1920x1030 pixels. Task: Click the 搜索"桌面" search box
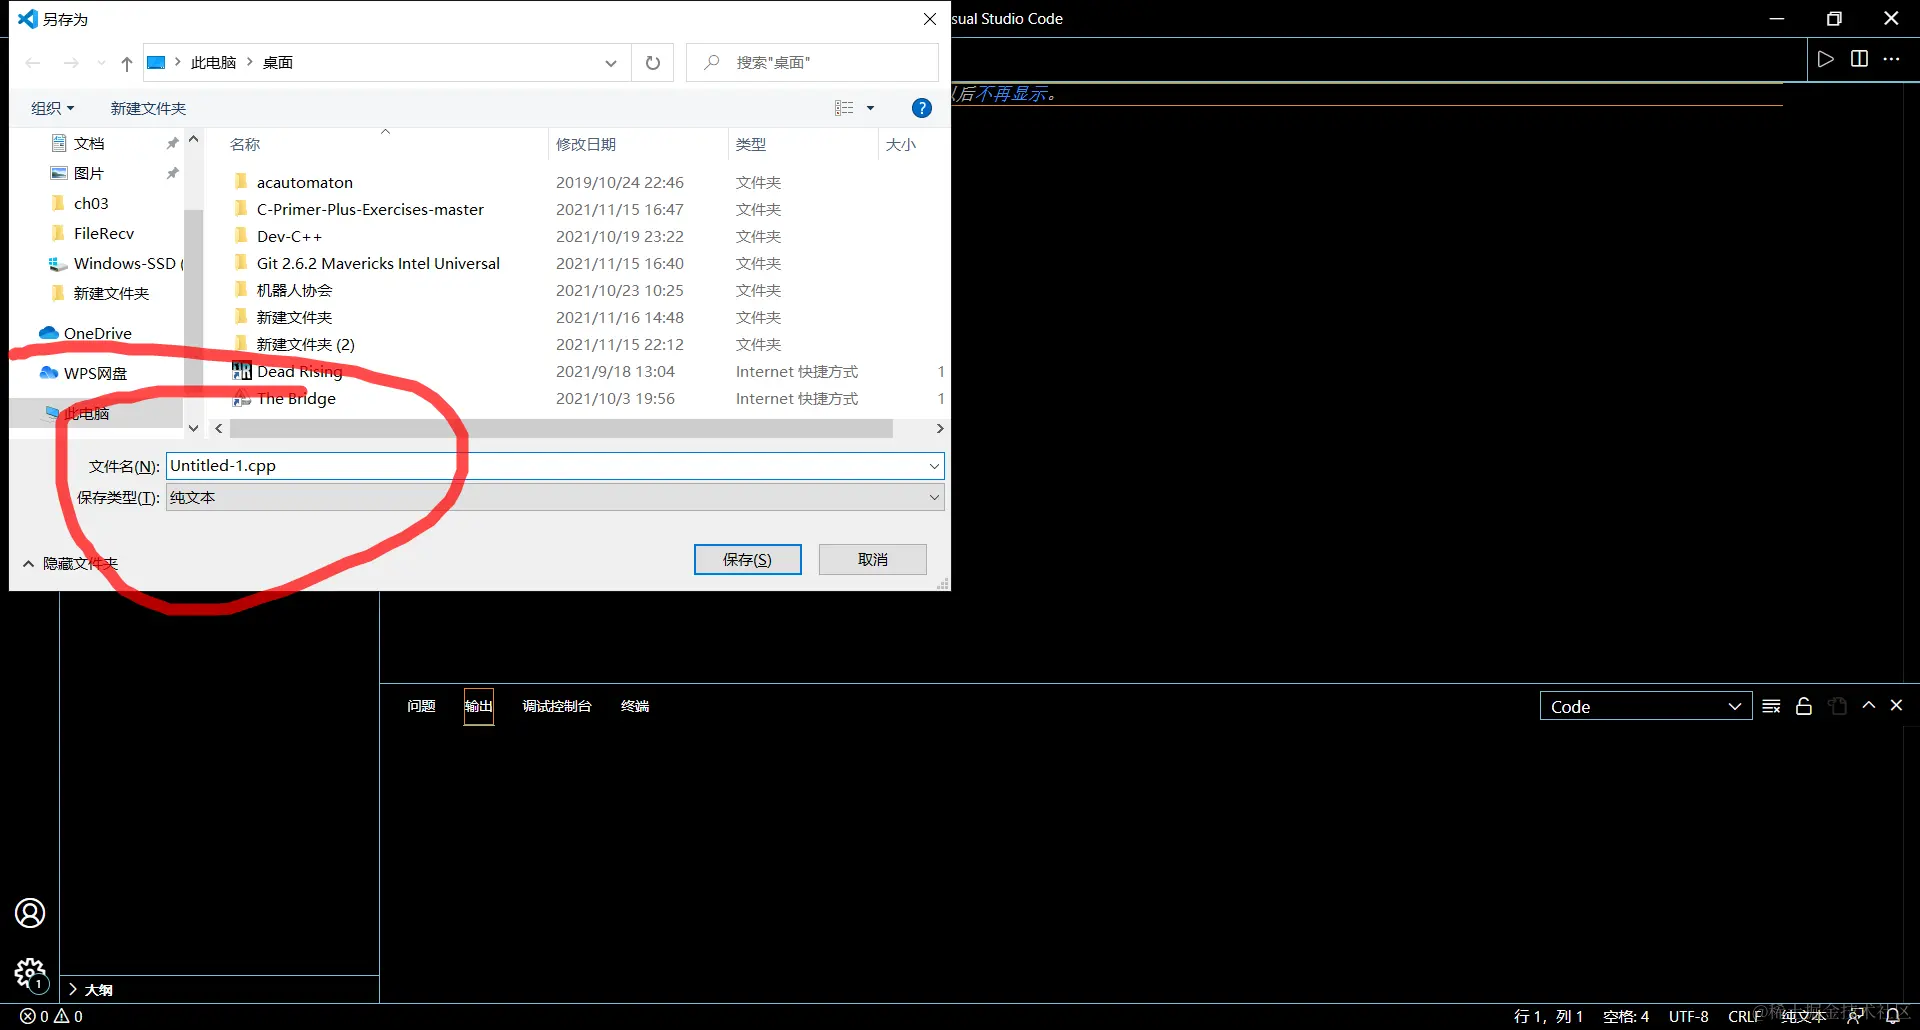[x=813, y=63]
